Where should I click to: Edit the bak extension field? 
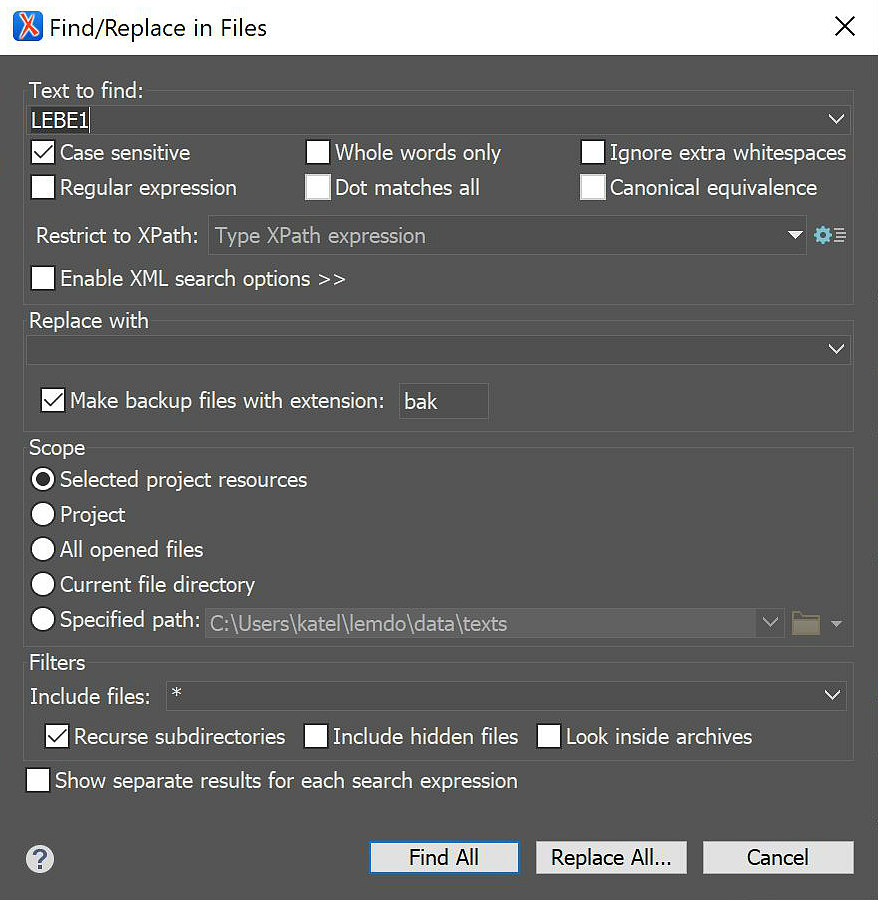[443, 401]
